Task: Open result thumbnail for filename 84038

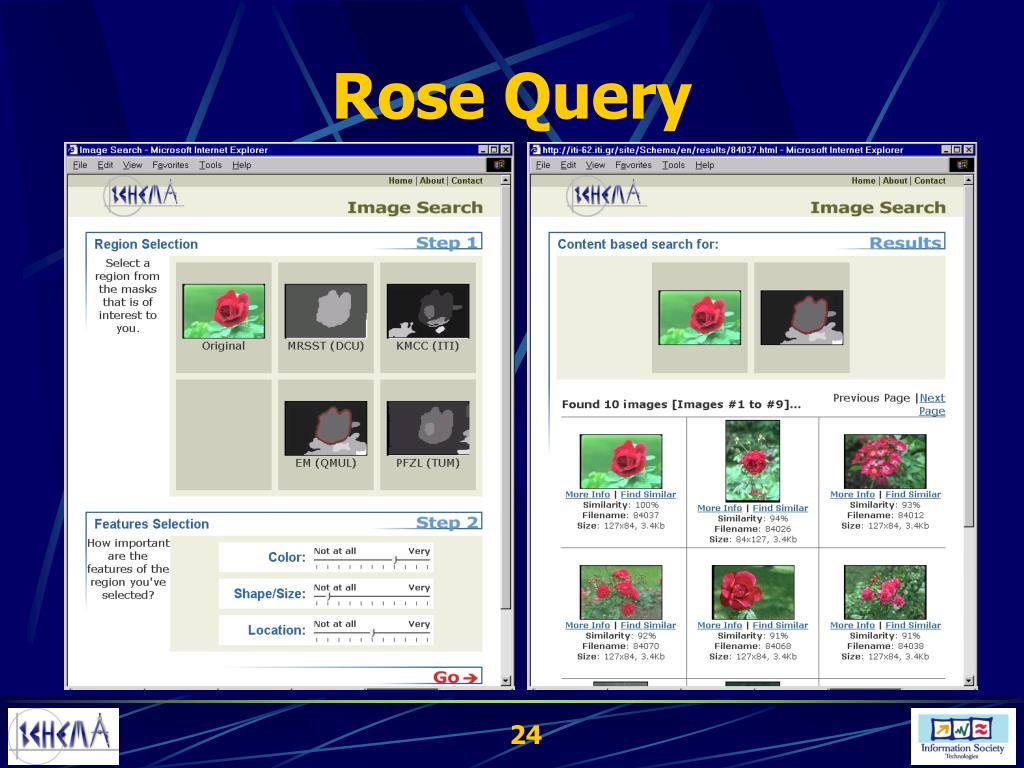Action: coord(885,592)
